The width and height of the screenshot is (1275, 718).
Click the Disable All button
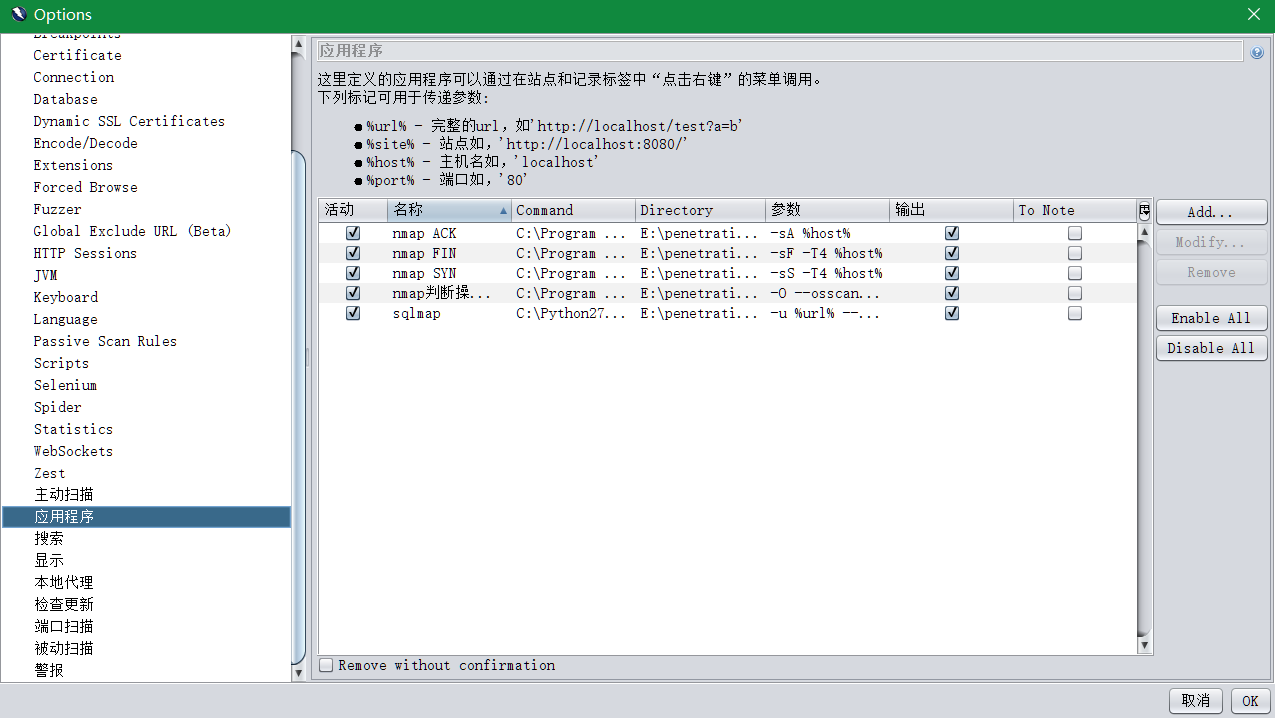pos(1211,348)
